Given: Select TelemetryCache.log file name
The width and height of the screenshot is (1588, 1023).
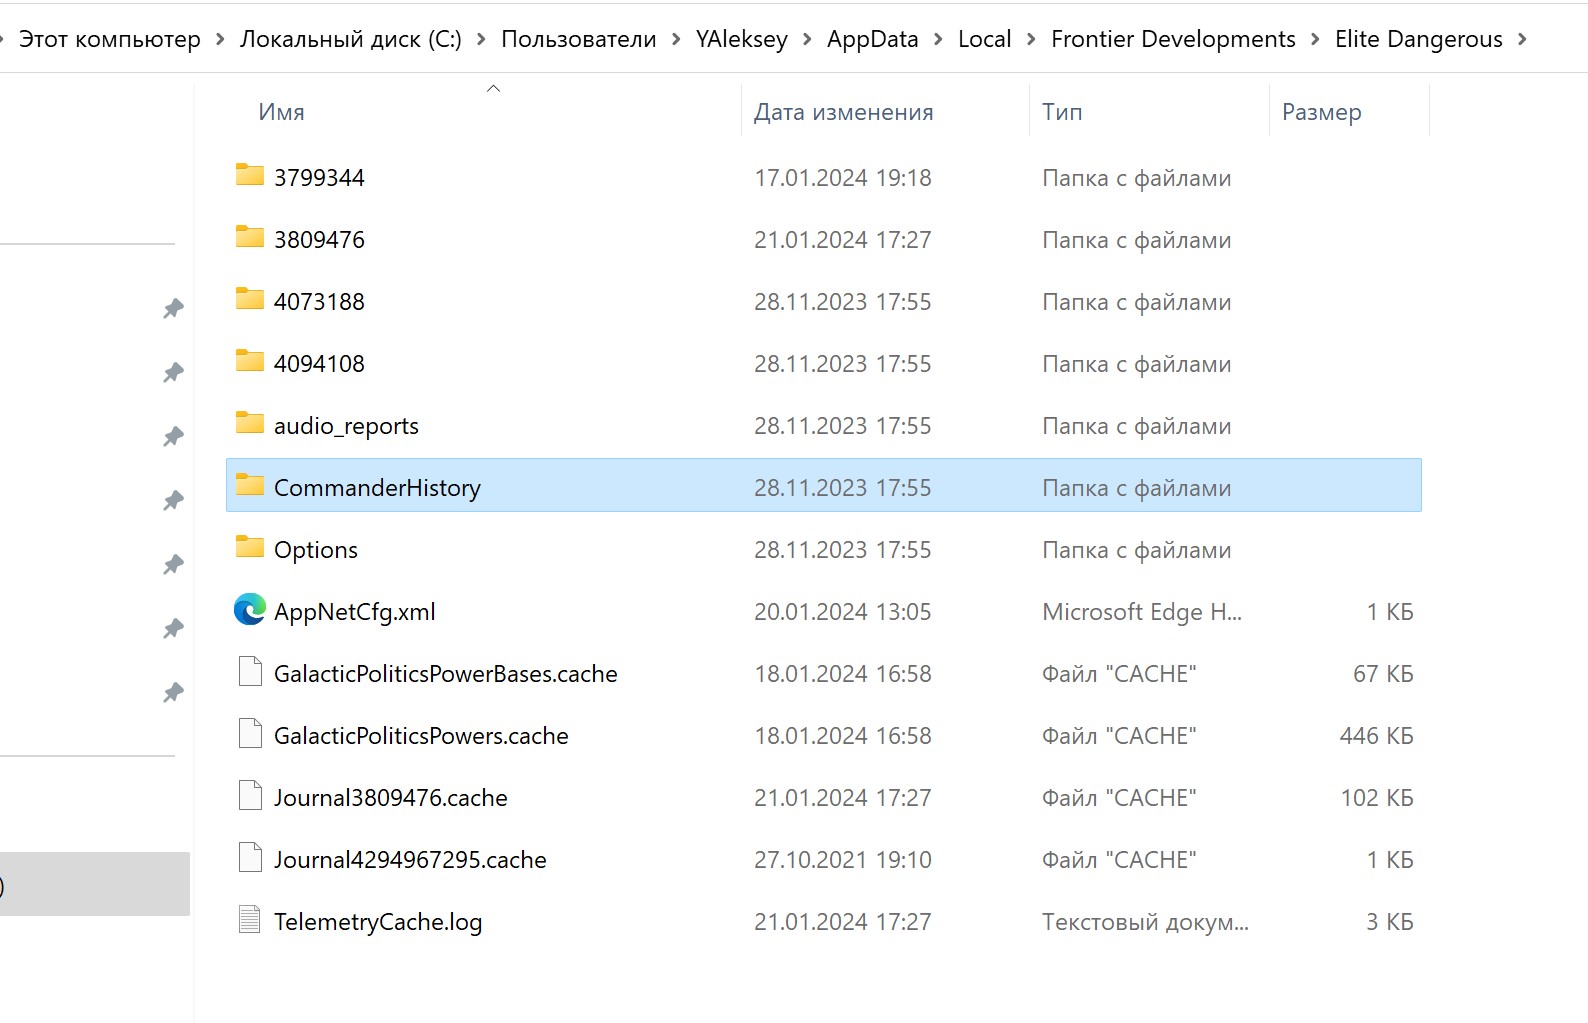Looking at the screenshot, I should click(x=378, y=922).
